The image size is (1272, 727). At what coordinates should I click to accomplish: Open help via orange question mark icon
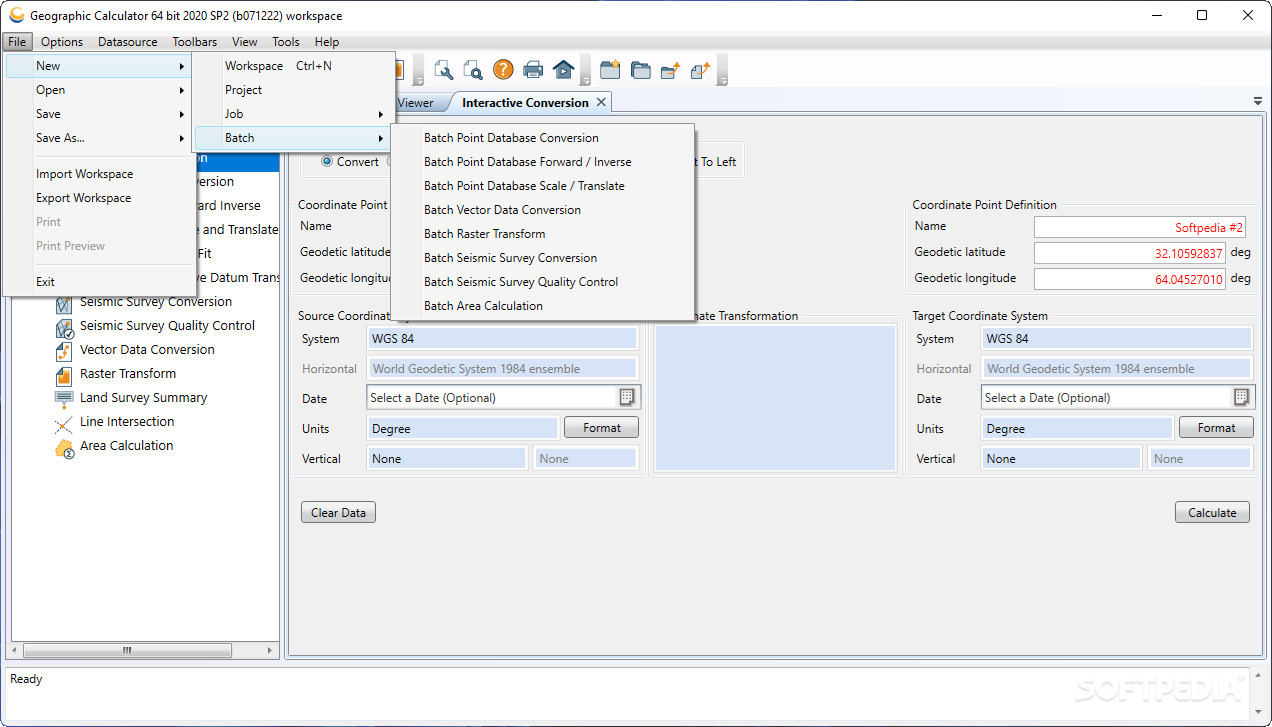point(503,70)
